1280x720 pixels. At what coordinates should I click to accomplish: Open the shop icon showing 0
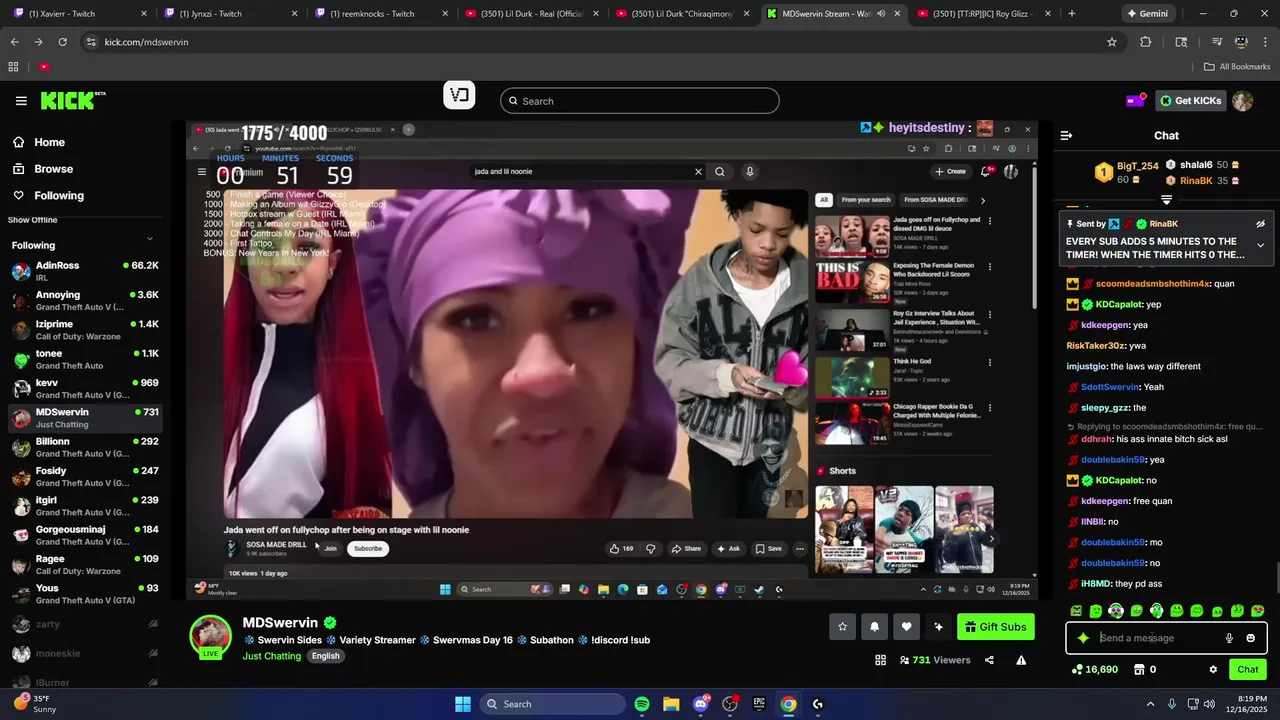click(1145, 670)
